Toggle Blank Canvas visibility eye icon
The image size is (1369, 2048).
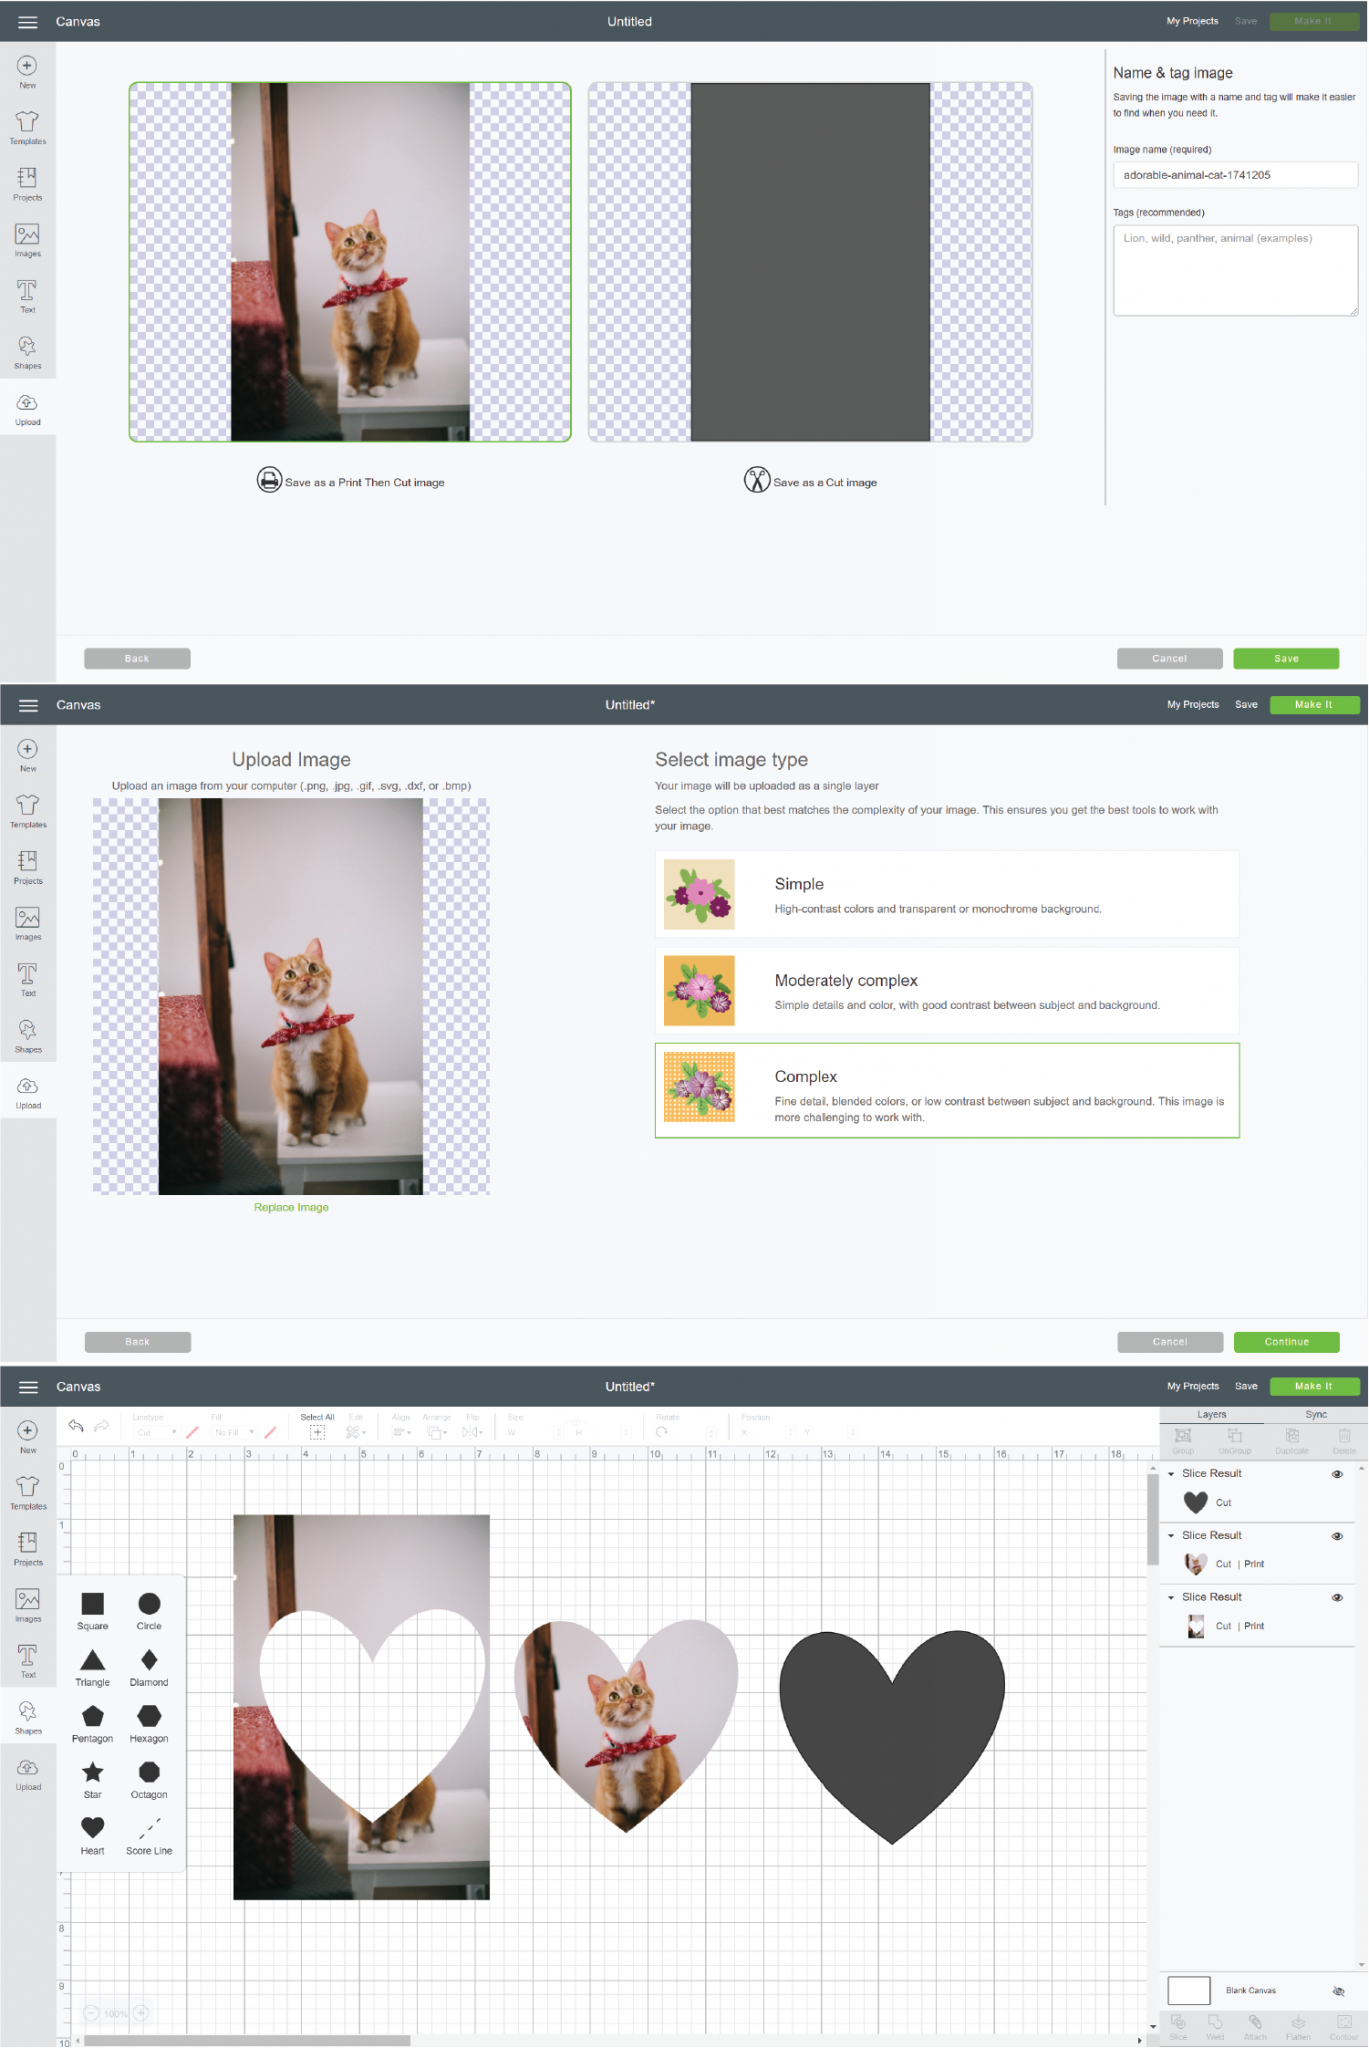(1338, 1991)
